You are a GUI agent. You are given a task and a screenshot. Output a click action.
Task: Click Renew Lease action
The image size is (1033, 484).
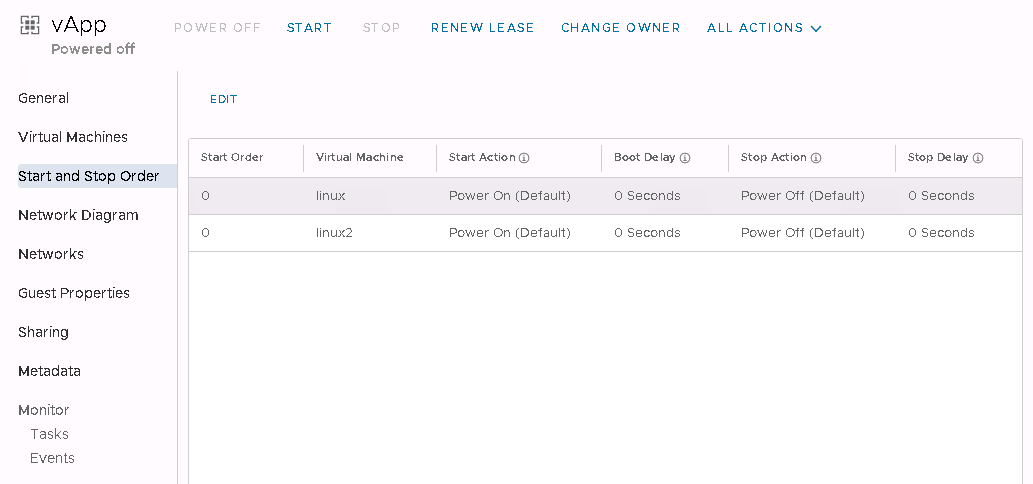click(x=482, y=28)
